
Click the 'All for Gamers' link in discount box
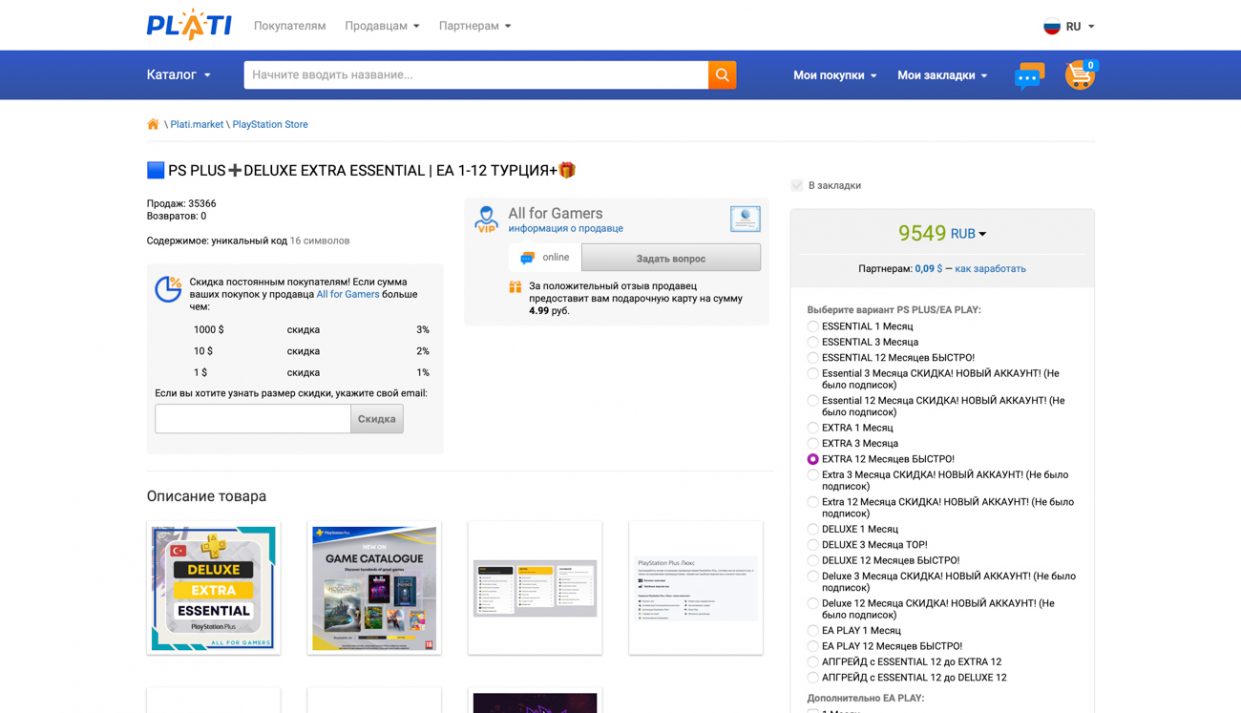(348, 295)
